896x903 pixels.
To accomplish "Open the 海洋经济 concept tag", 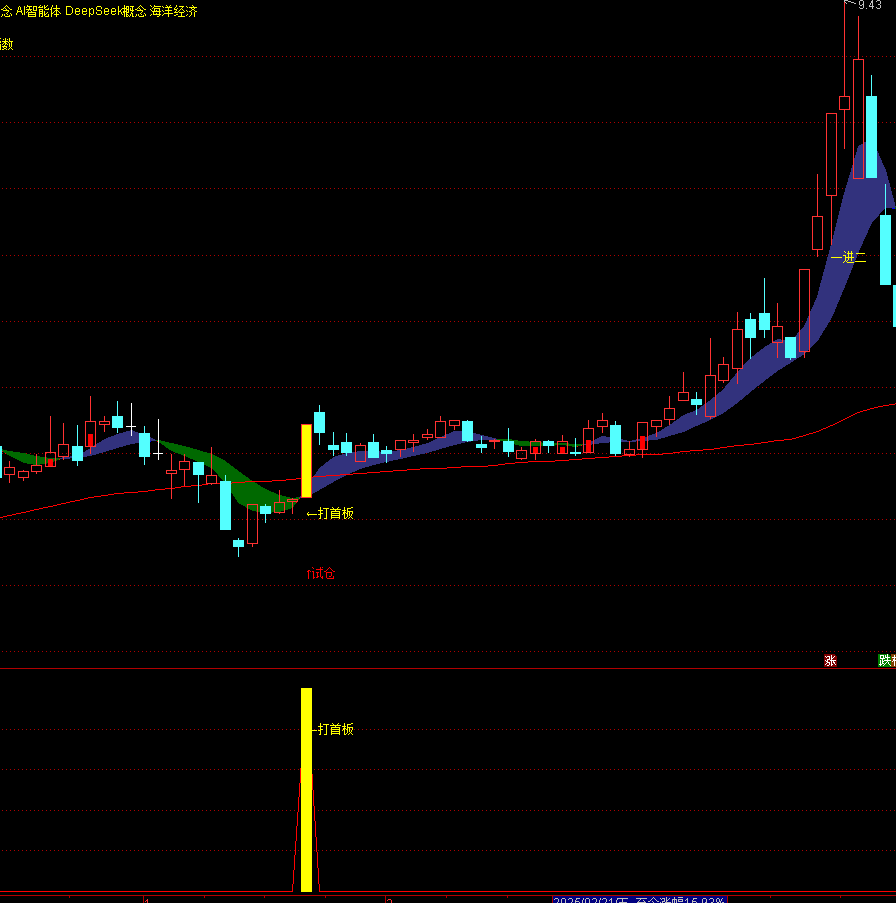I will point(174,11).
